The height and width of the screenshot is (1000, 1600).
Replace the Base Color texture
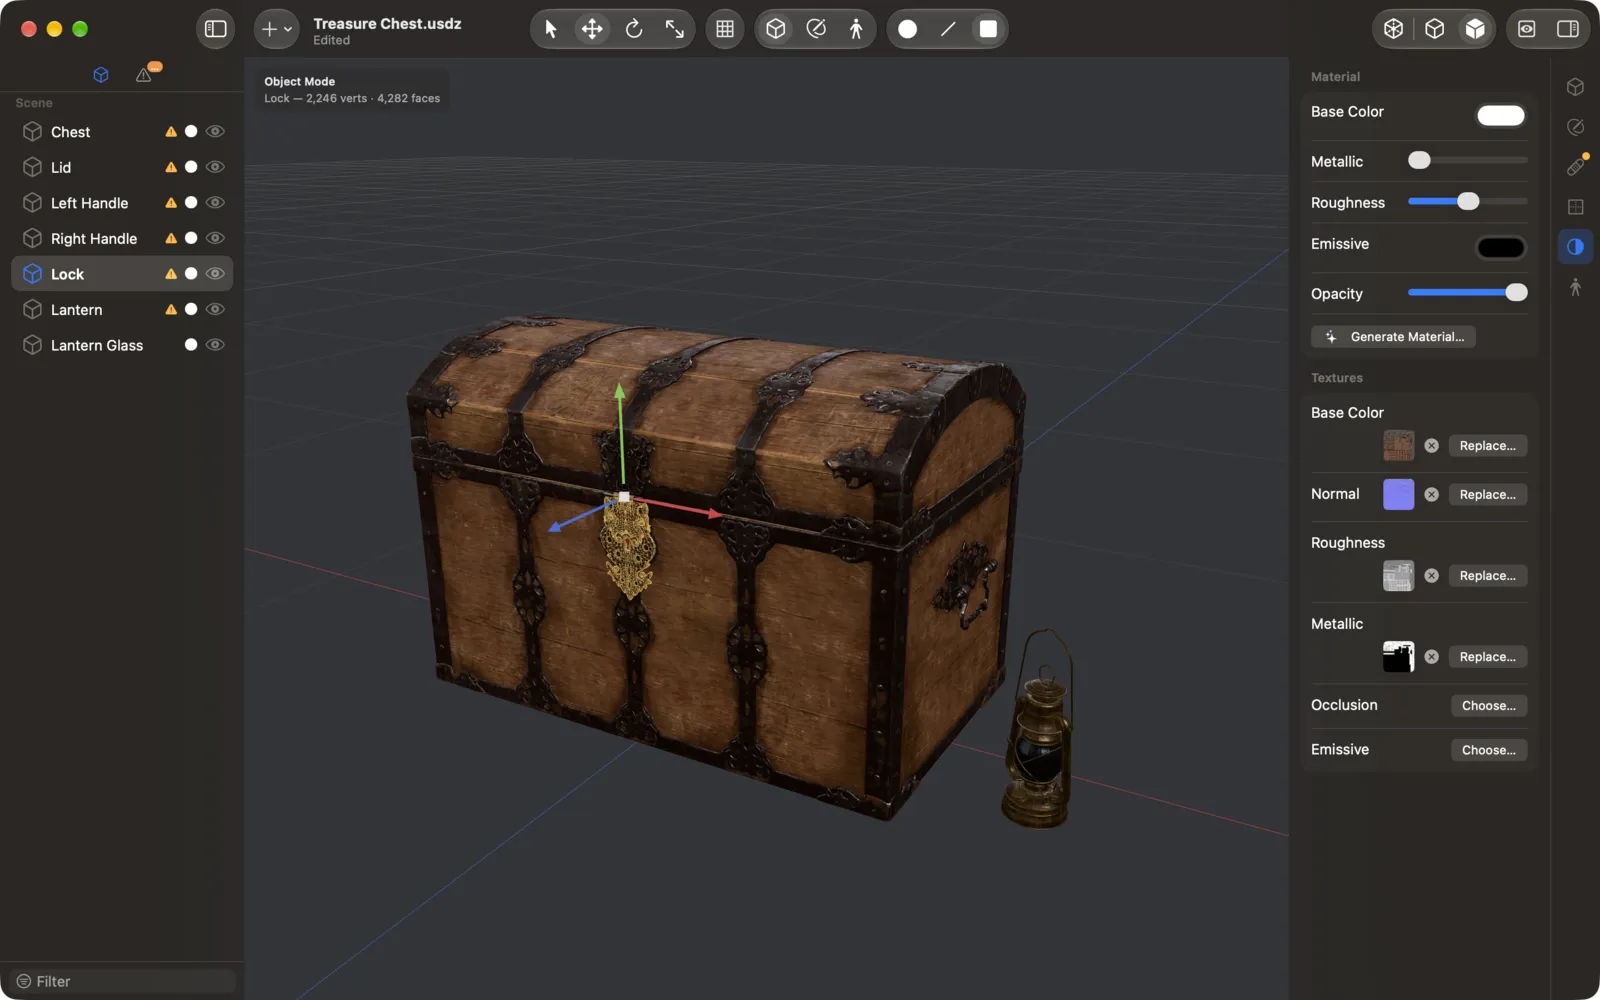1488,446
